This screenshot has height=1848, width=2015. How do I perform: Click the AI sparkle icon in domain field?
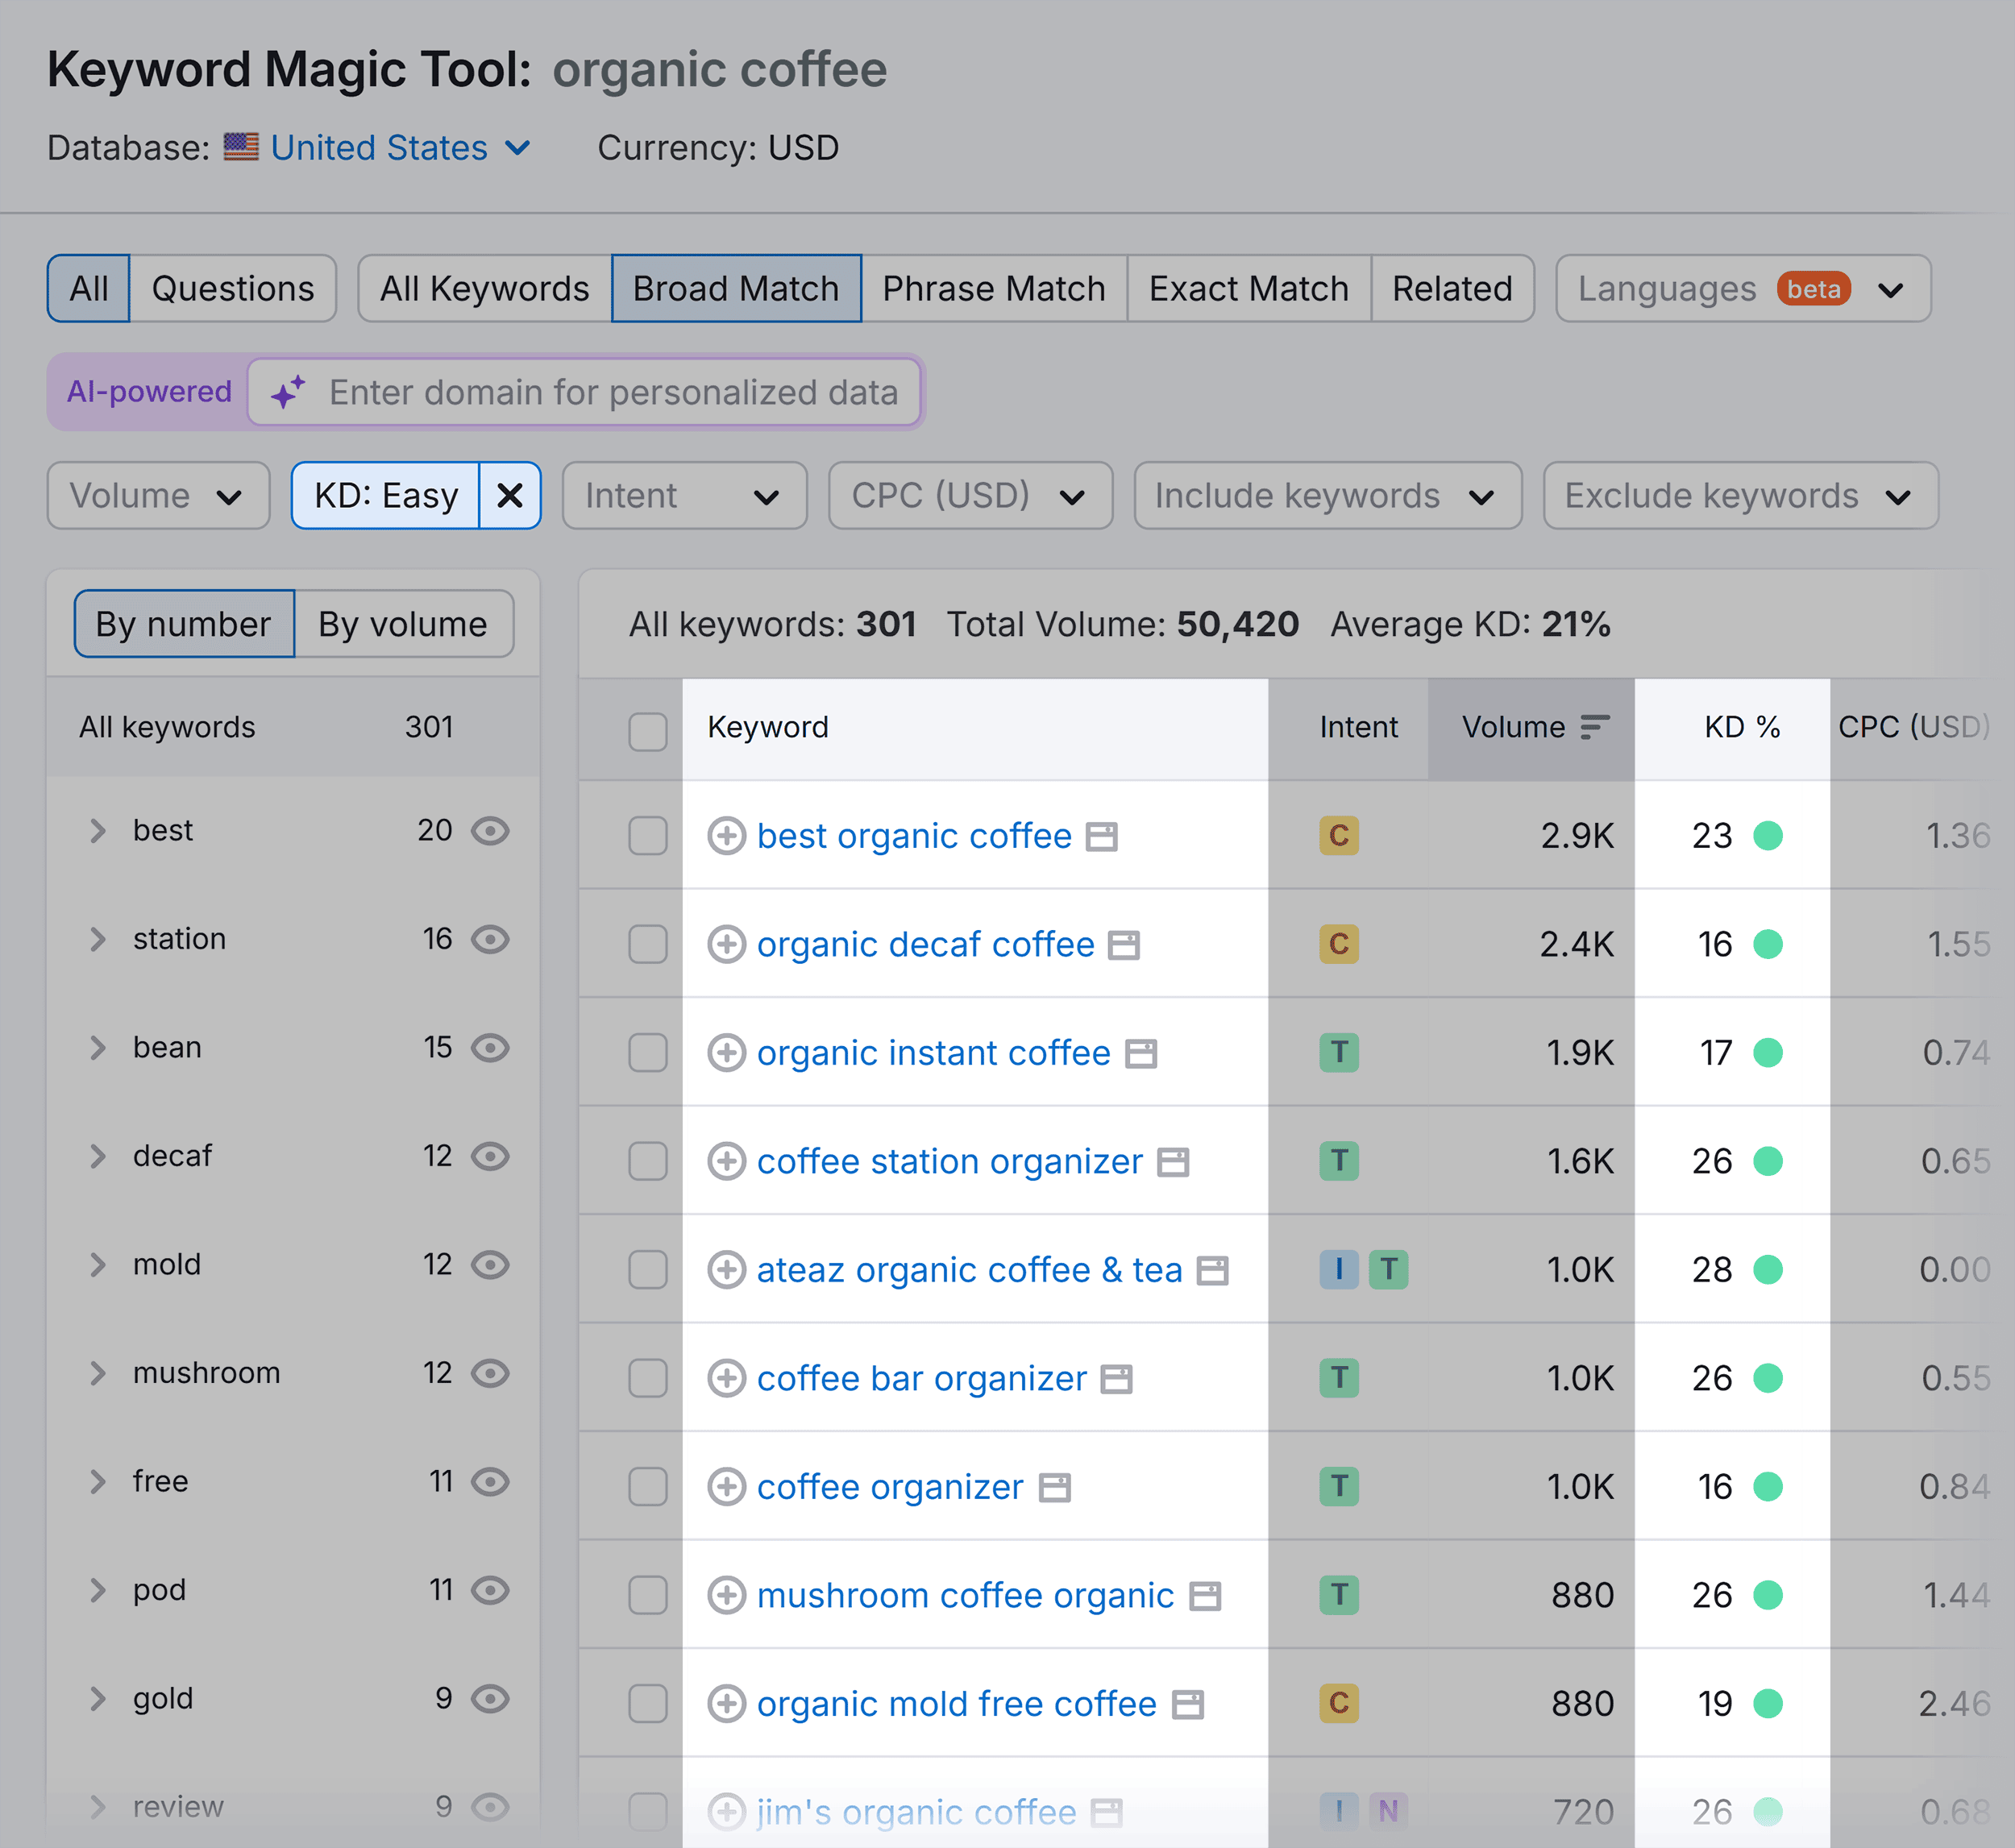(288, 392)
